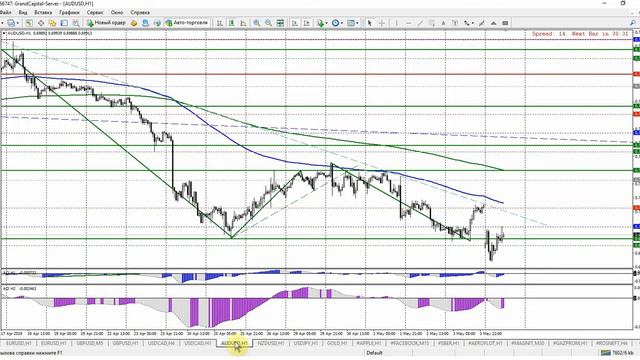The image size is (640, 360).
Task: Select the vertical line drawing tool
Action: click(x=396, y=23)
